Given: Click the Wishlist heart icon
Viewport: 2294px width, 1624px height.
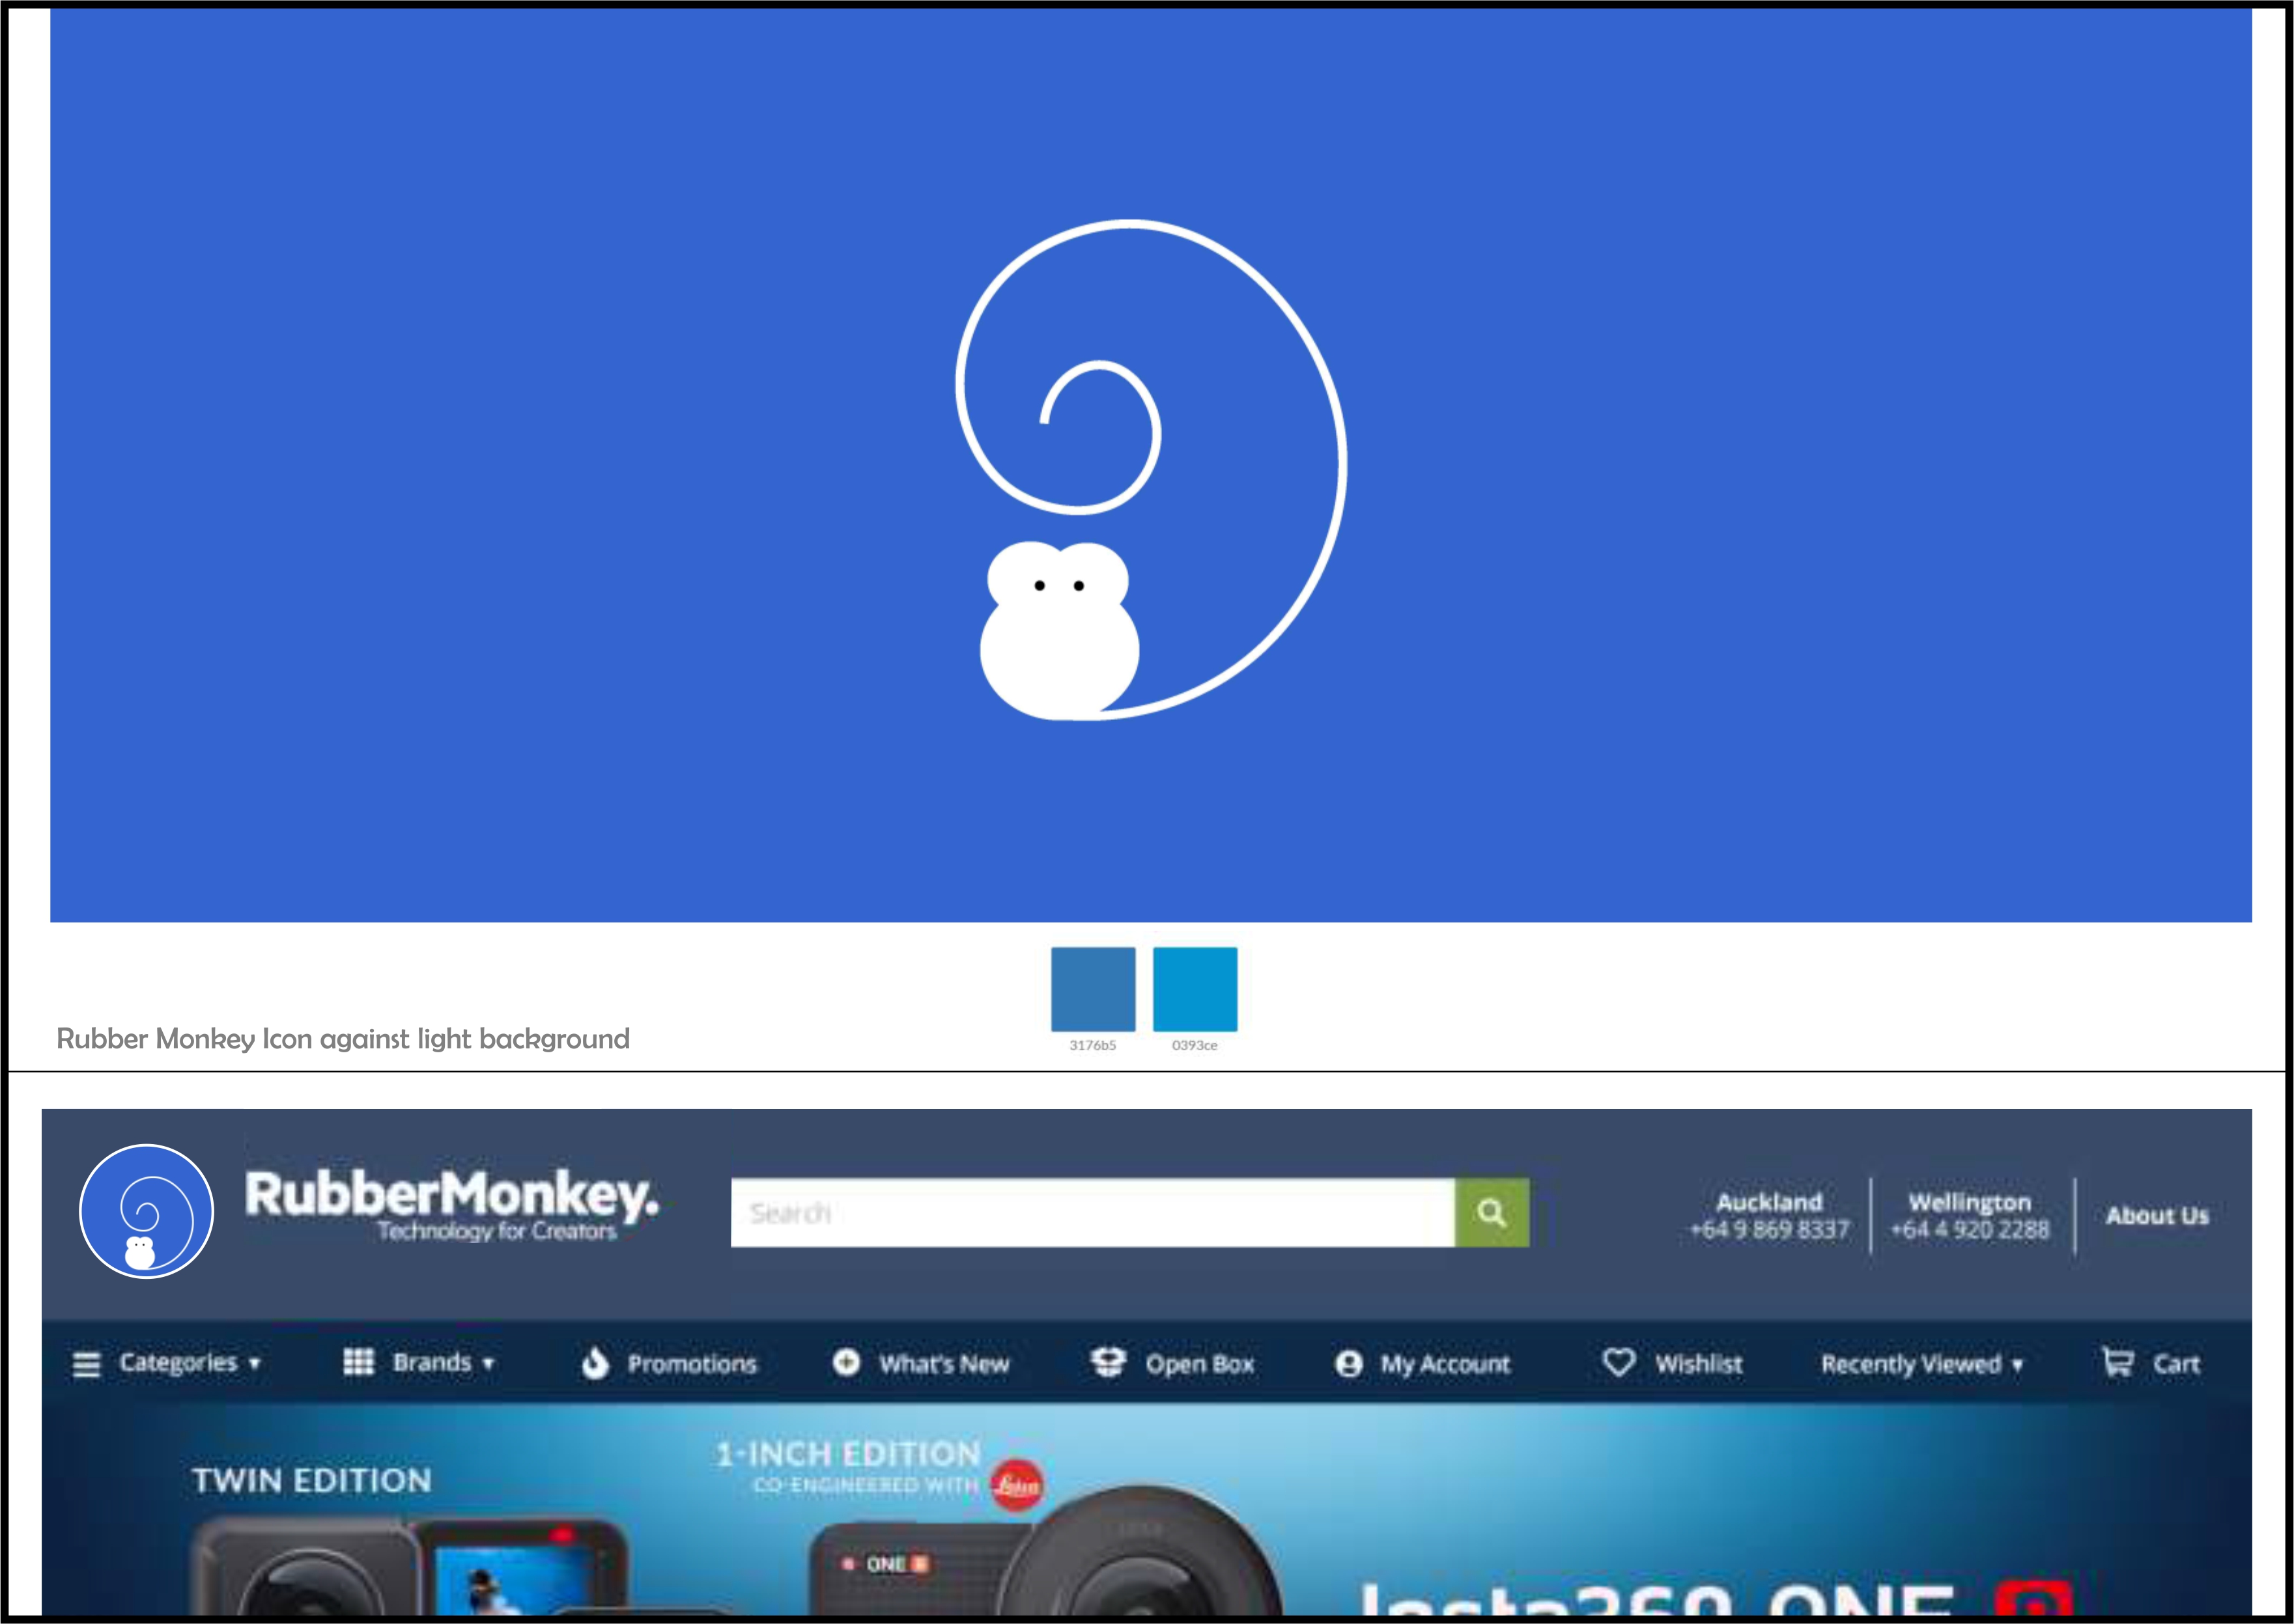Looking at the screenshot, I should pos(1619,1362).
